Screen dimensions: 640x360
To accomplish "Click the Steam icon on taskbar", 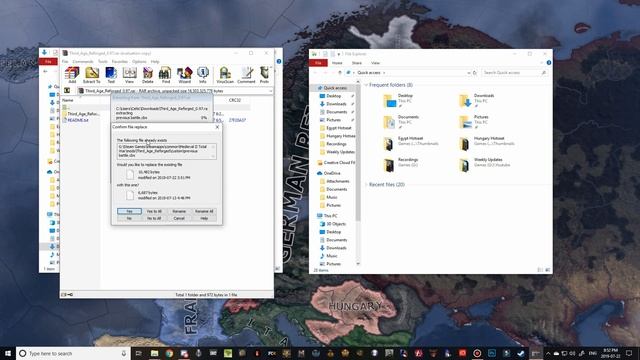I will tap(520, 353).
